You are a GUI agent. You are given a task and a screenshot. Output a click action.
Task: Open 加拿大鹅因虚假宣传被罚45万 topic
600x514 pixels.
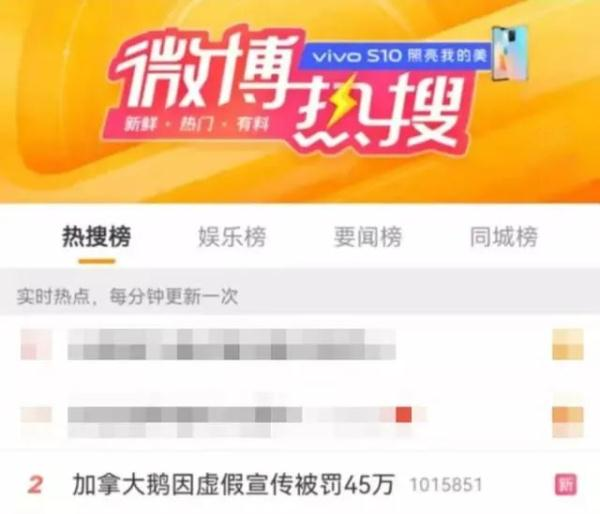pyautogui.click(x=233, y=485)
